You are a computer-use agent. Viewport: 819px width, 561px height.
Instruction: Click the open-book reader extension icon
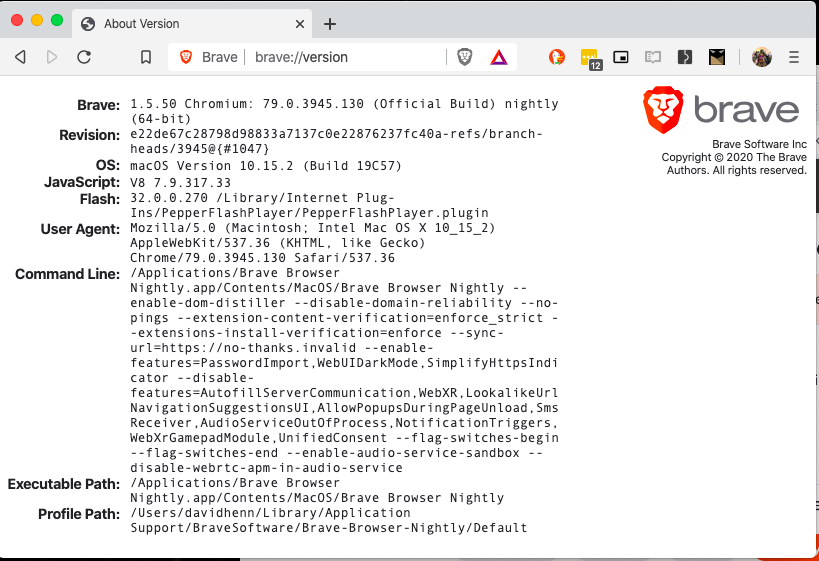(653, 57)
